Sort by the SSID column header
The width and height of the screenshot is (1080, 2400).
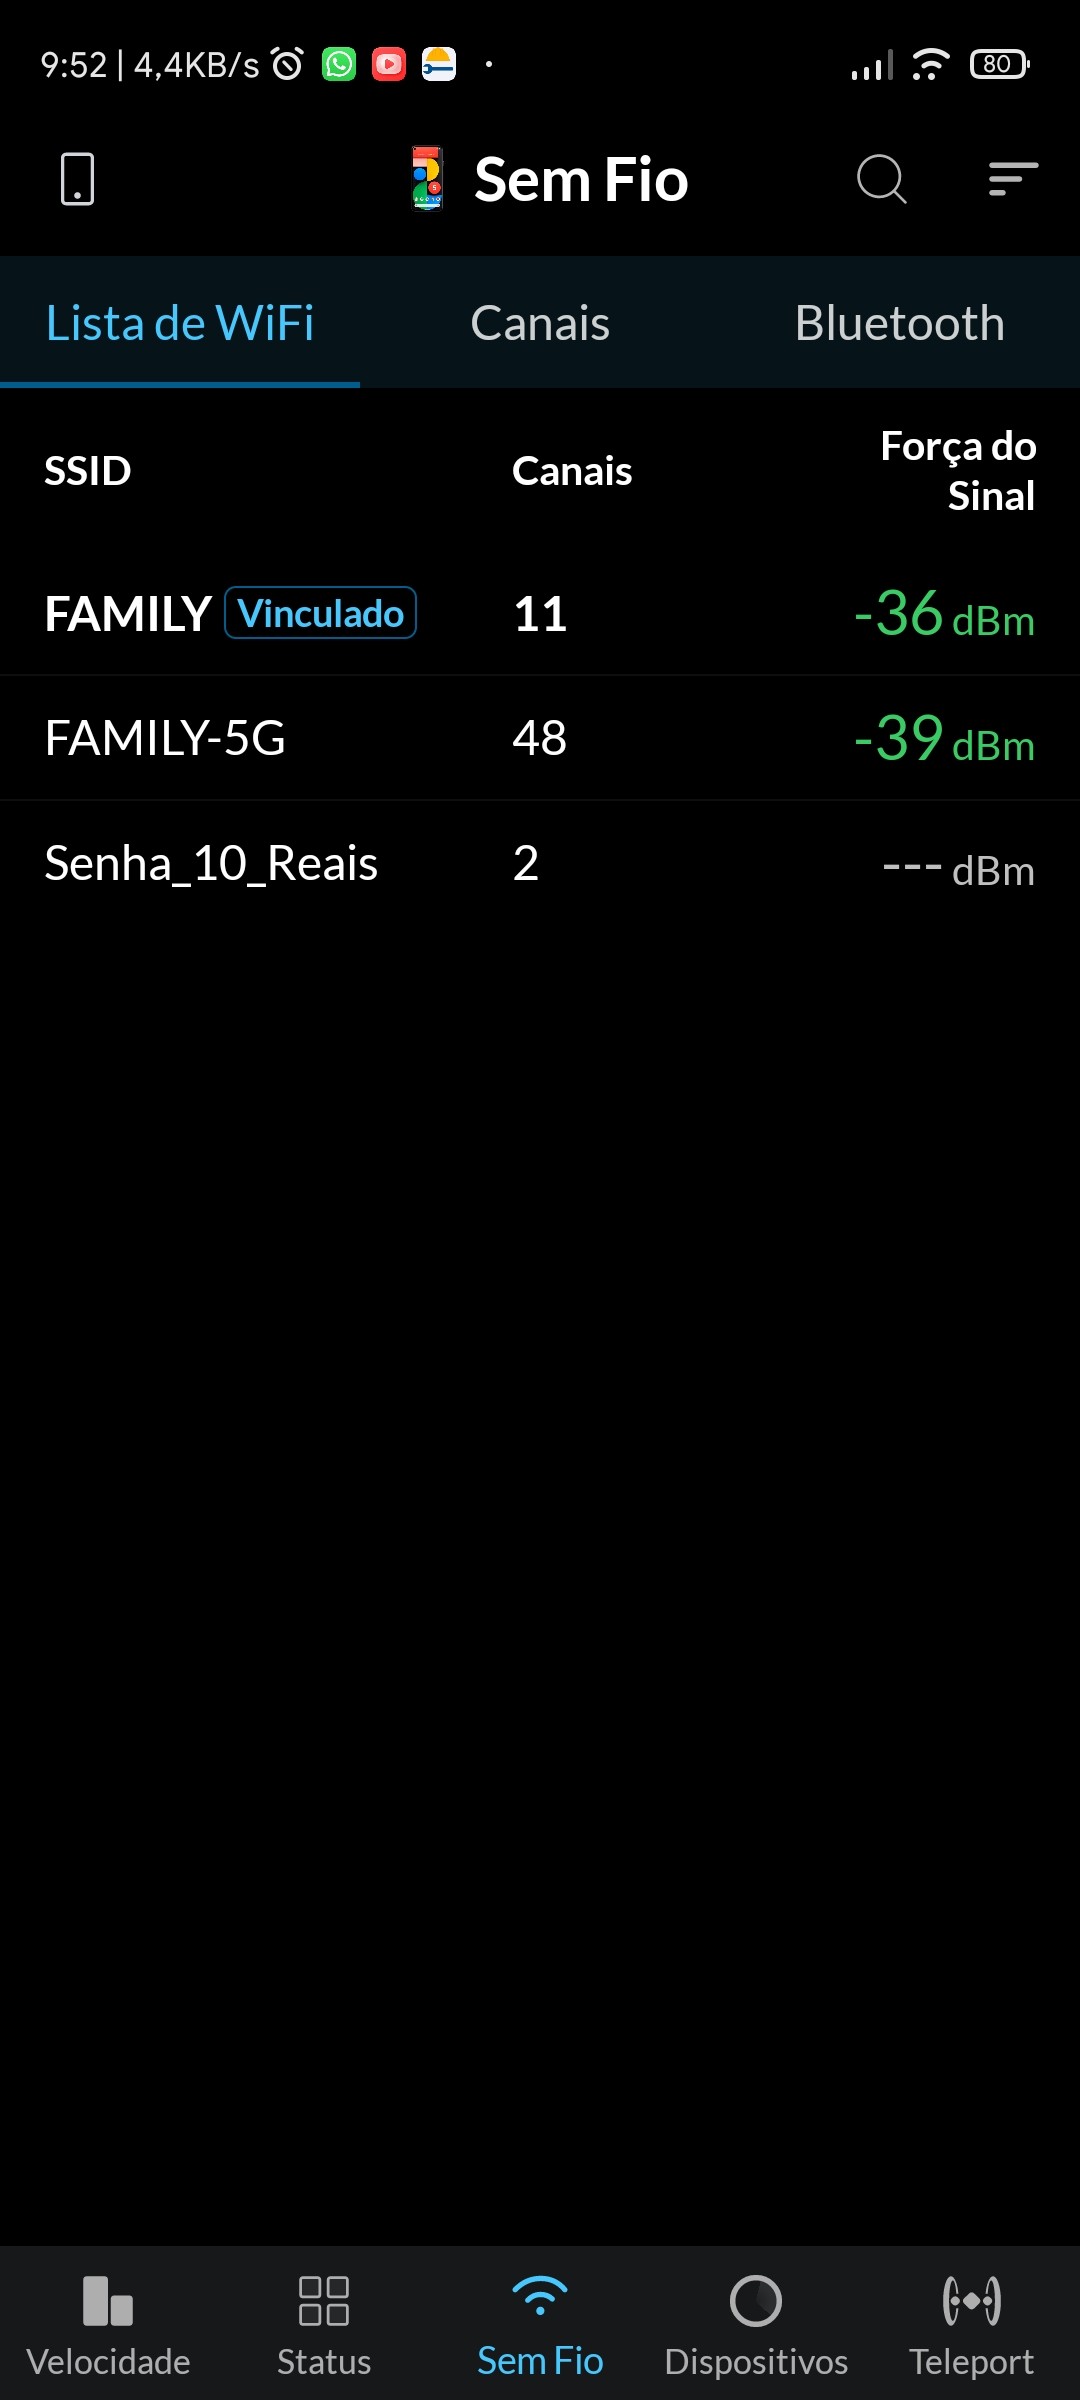[x=88, y=471]
